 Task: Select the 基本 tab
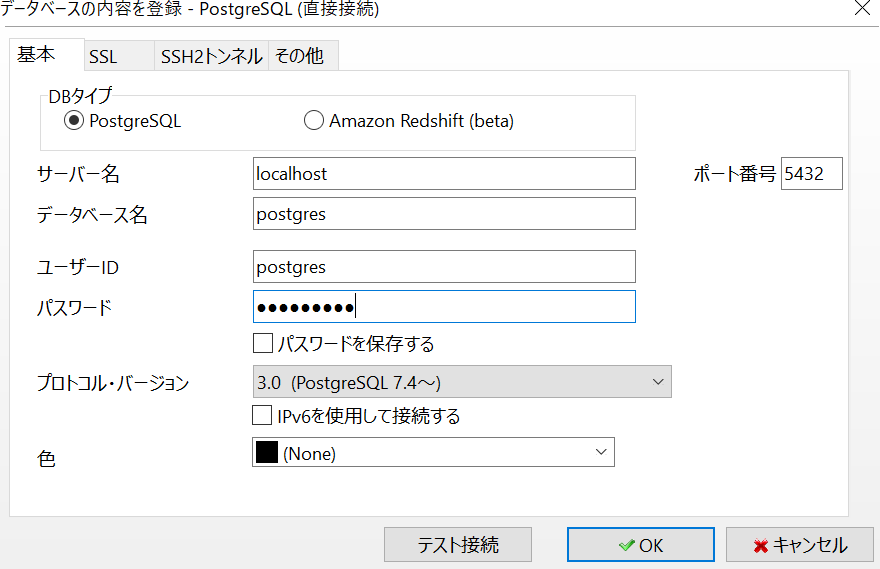click(47, 55)
